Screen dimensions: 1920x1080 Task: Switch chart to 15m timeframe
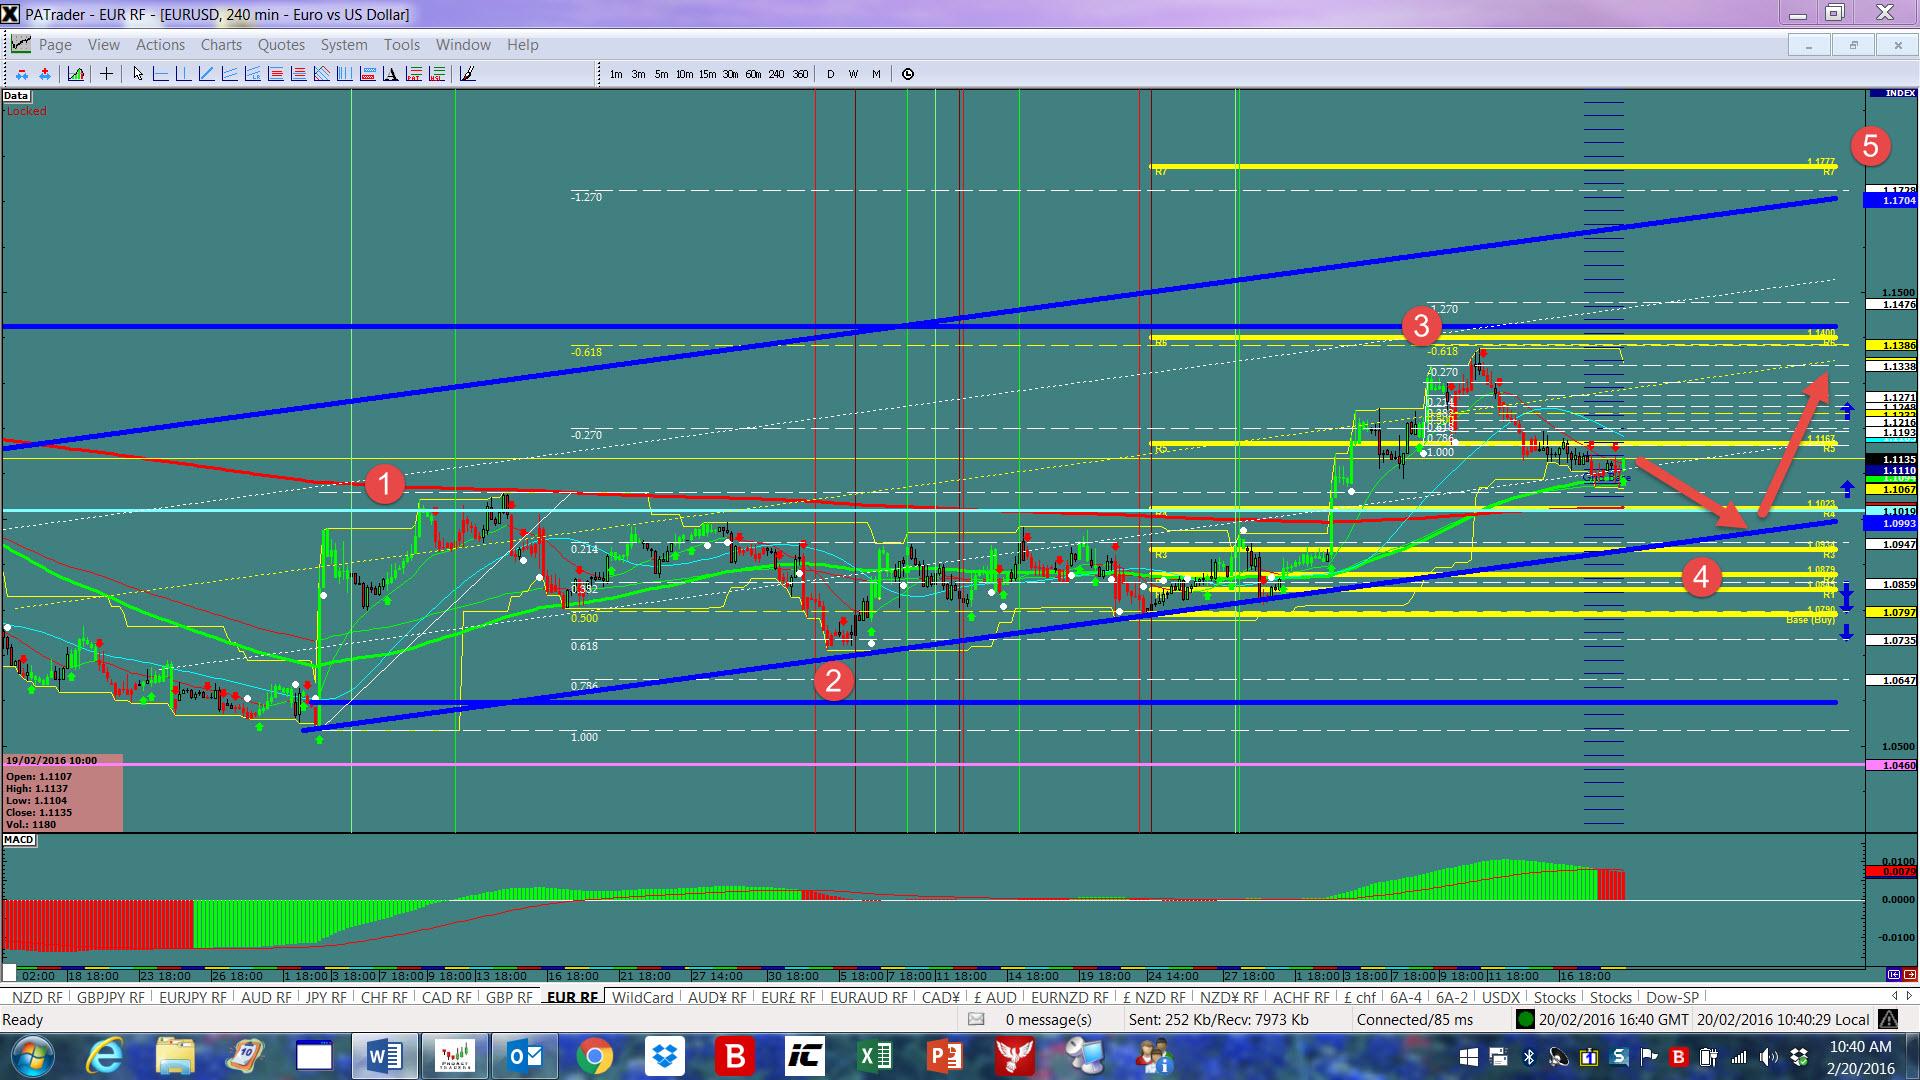(x=707, y=74)
